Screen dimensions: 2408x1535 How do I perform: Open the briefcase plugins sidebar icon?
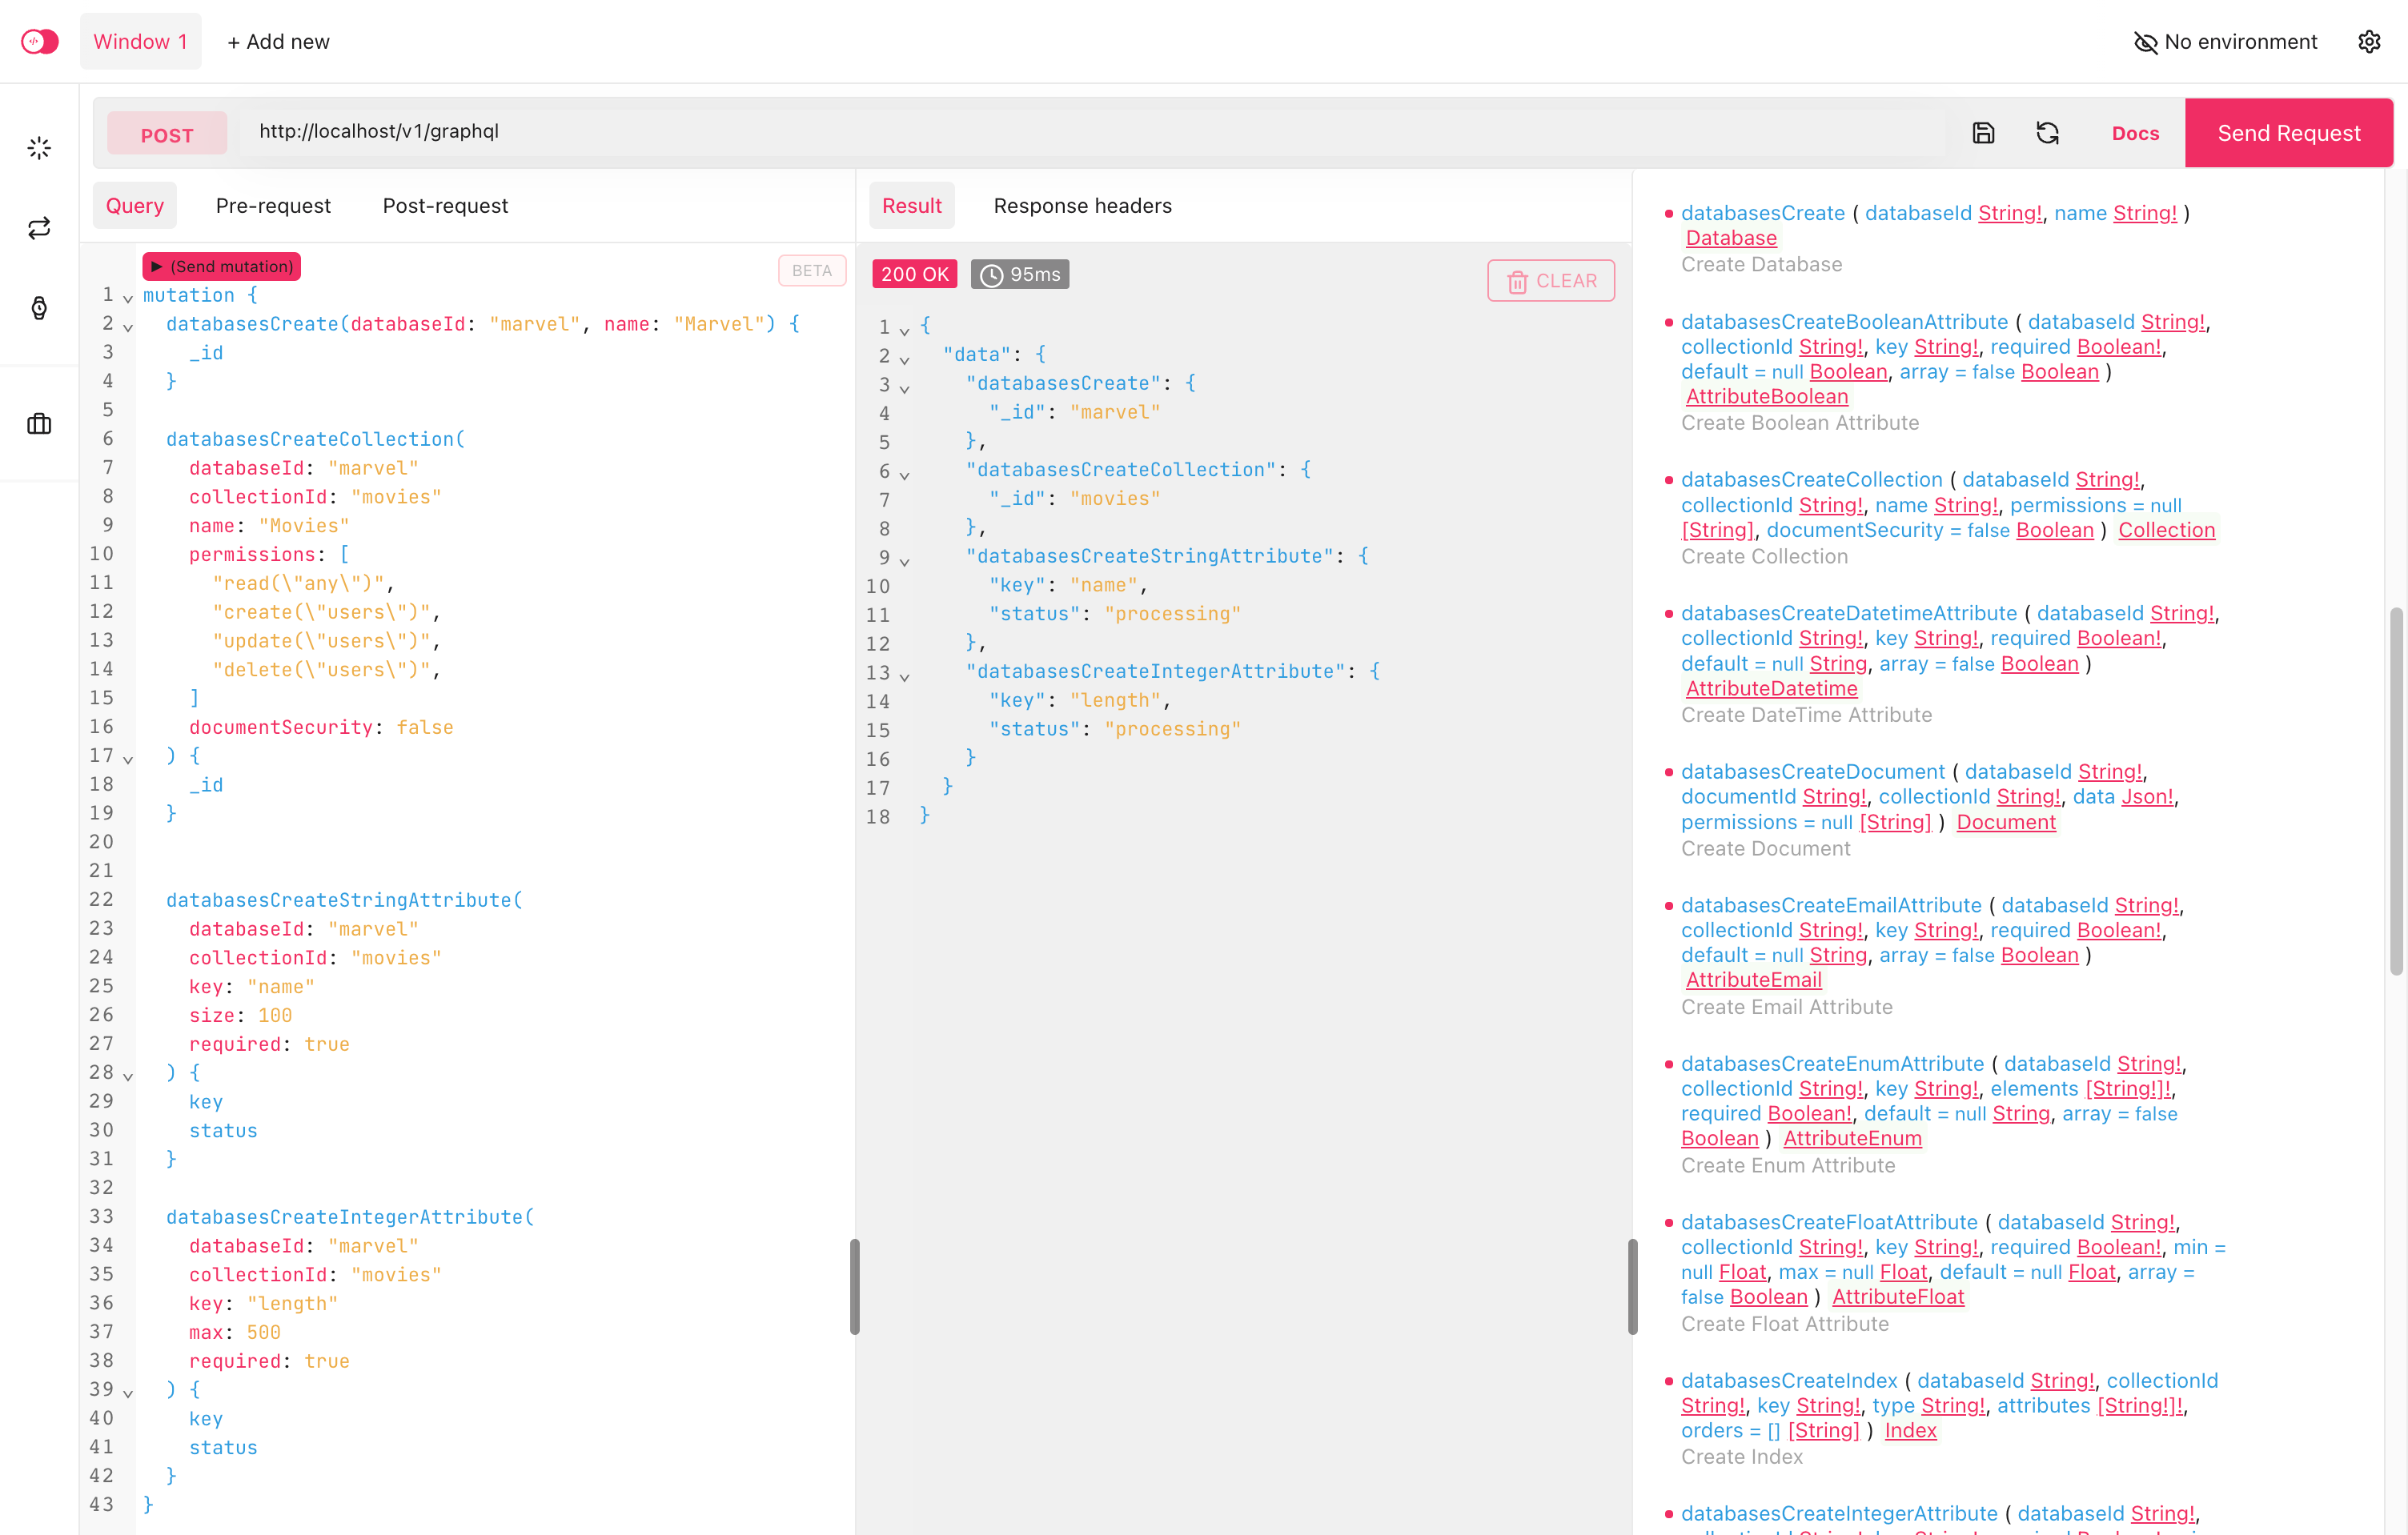tap(39, 424)
